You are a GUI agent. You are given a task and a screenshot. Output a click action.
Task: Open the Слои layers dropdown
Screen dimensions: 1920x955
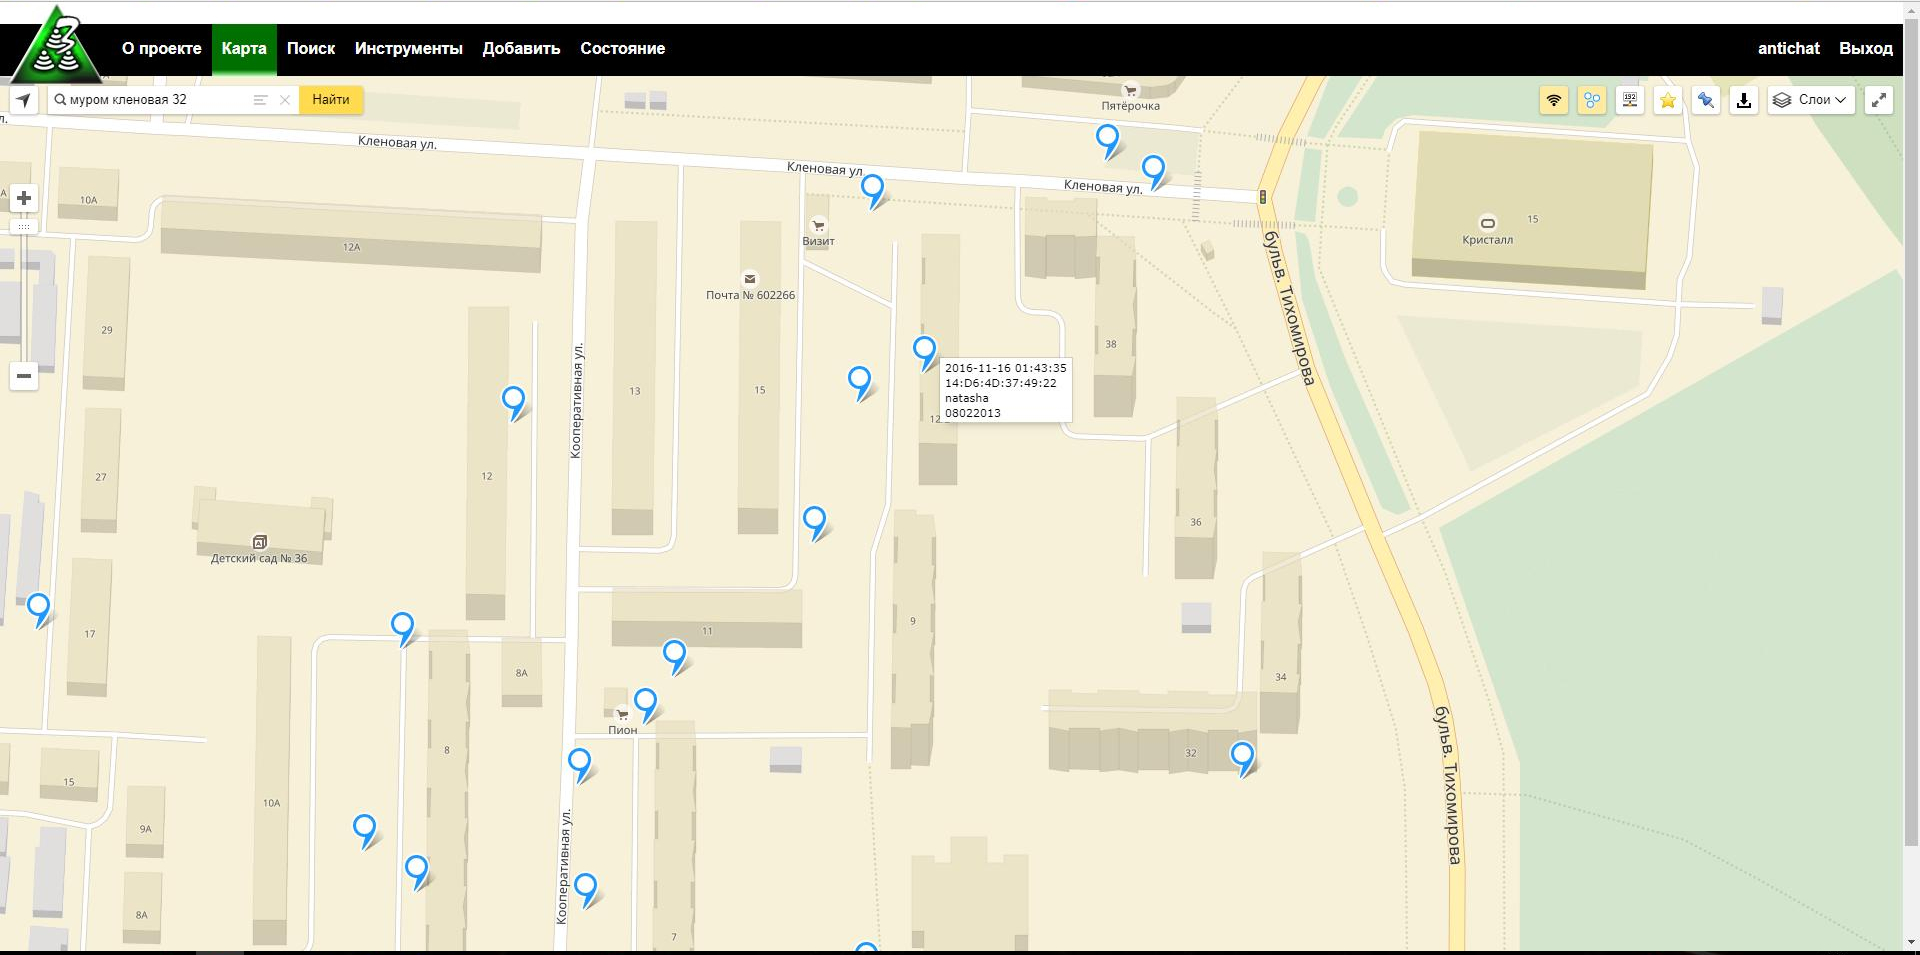click(x=1811, y=100)
